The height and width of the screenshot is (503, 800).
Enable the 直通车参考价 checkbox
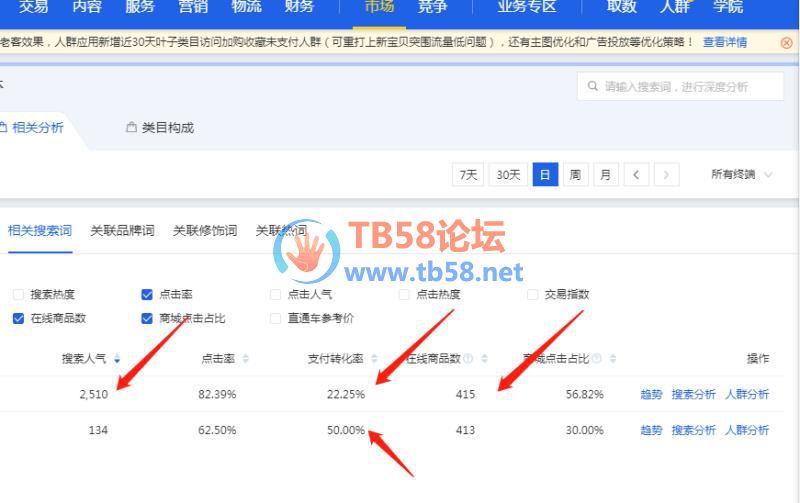coord(276,318)
